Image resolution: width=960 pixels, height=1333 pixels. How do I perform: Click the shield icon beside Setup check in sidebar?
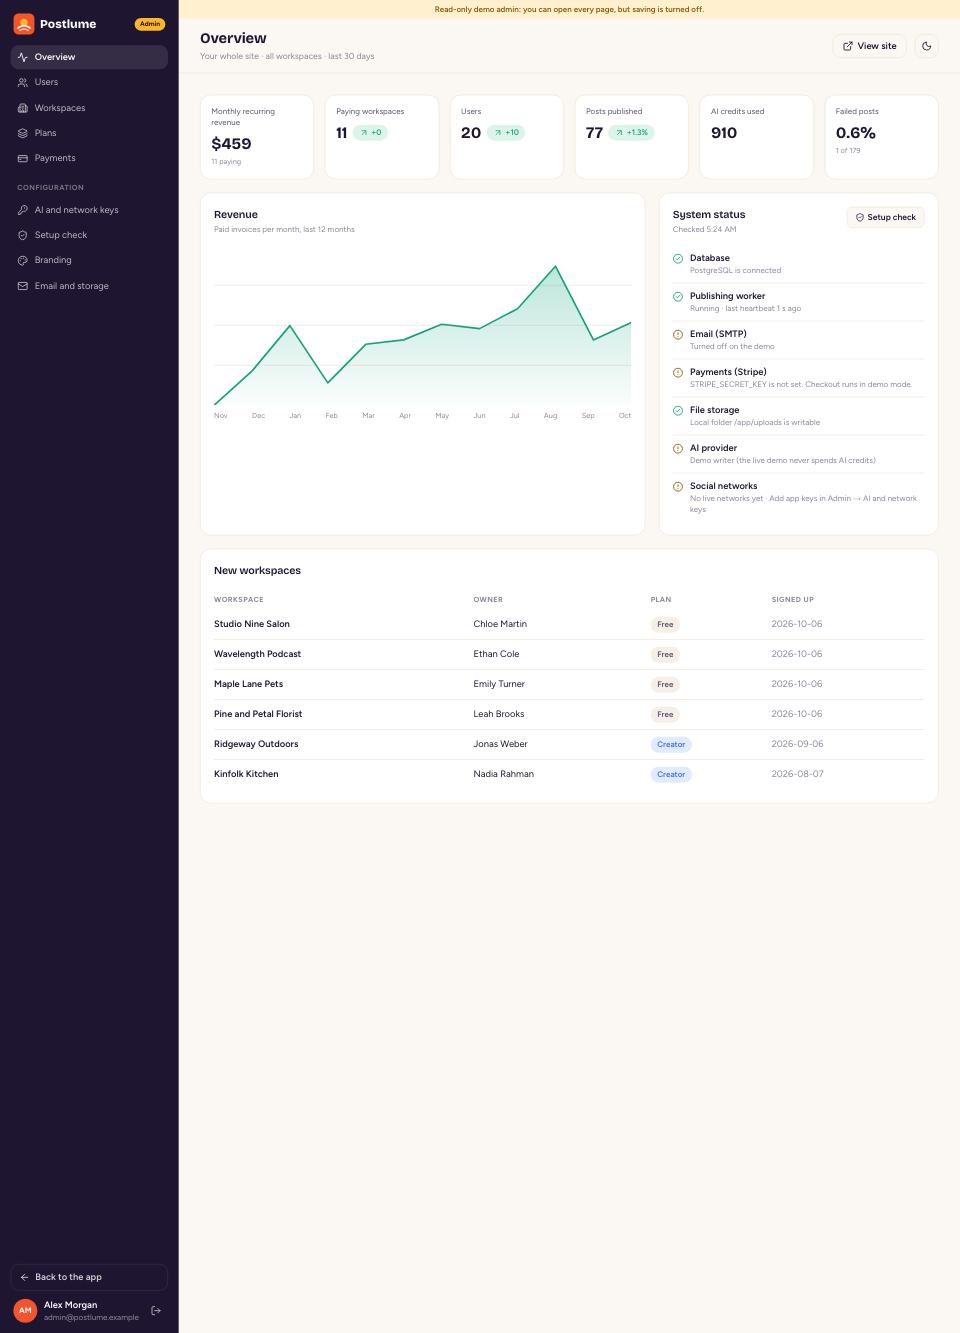point(23,235)
